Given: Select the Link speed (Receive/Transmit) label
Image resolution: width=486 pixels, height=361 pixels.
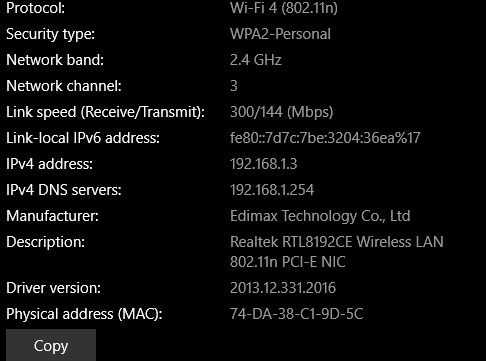Looking at the screenshot, I should click(x=105, y=112).
